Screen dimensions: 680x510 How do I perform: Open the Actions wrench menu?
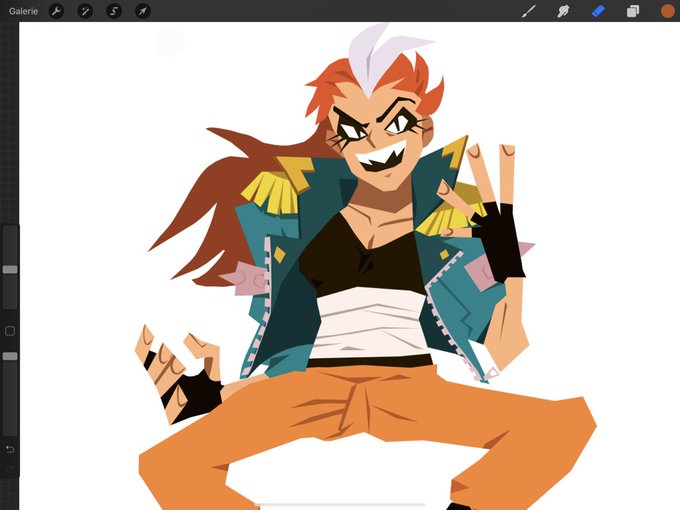[x=56, y=11]
